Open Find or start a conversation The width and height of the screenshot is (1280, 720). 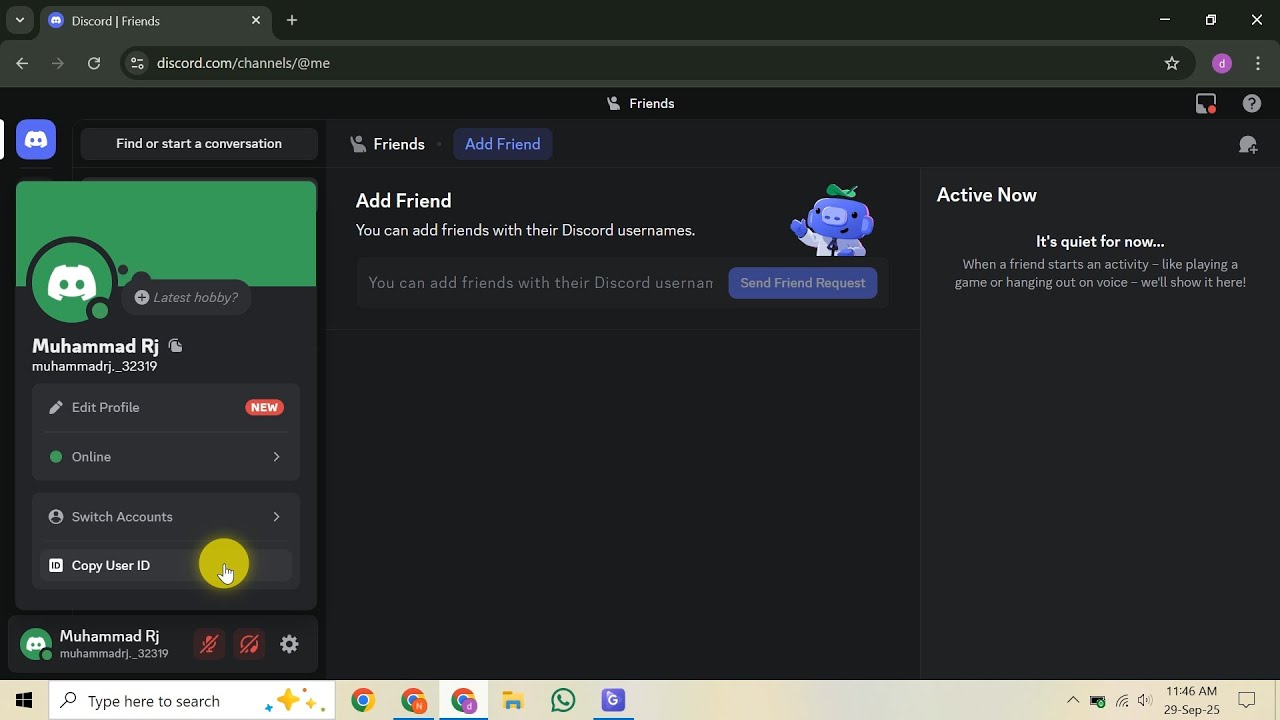click(x=199, y=144)
